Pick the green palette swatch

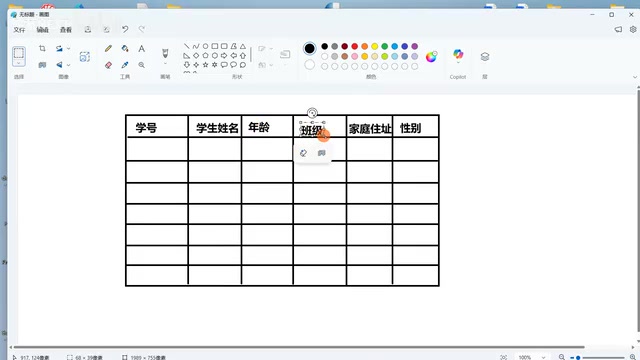384,47
